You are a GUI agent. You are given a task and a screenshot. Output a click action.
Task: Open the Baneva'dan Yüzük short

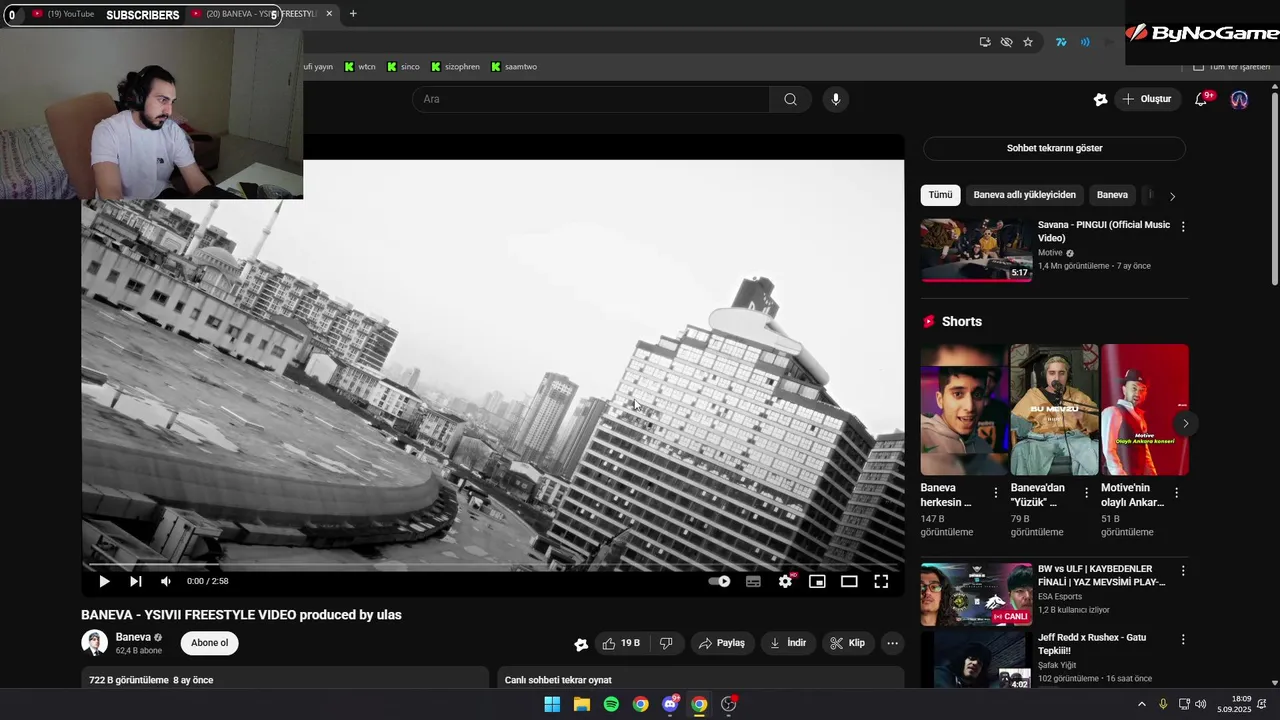click(x=1054, y=410)
